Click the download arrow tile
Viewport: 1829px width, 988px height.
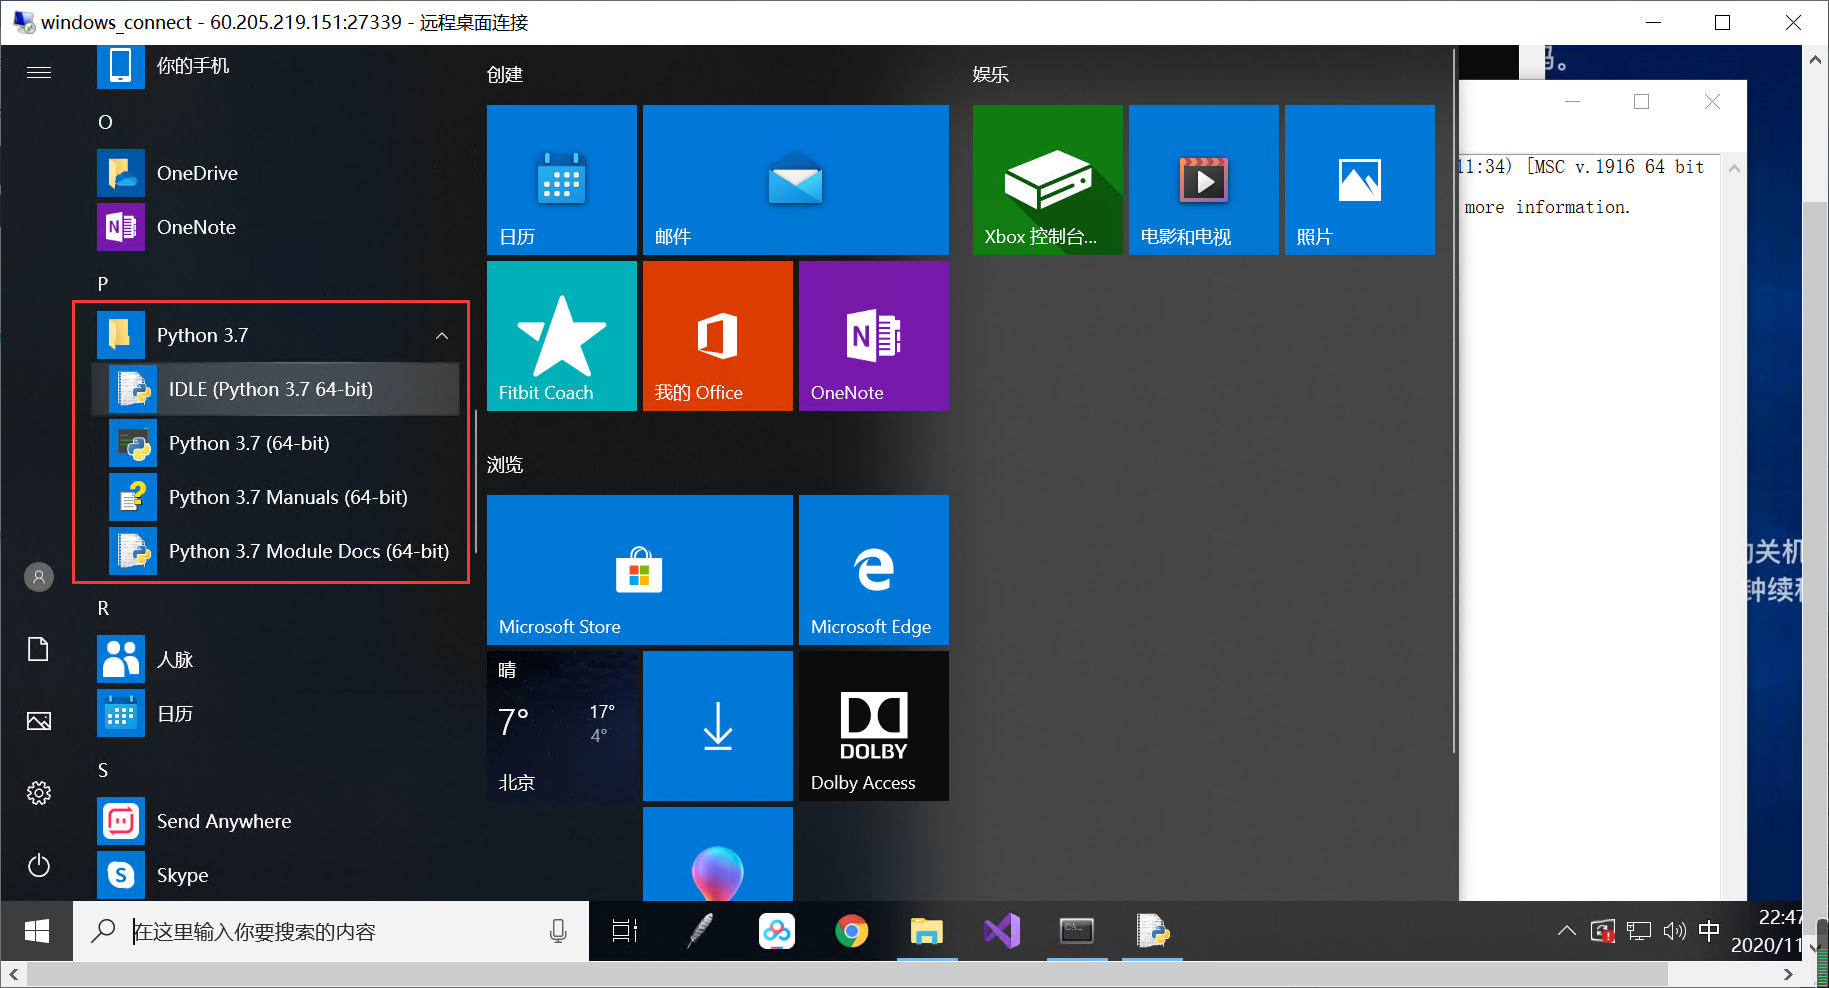(718, 726)
